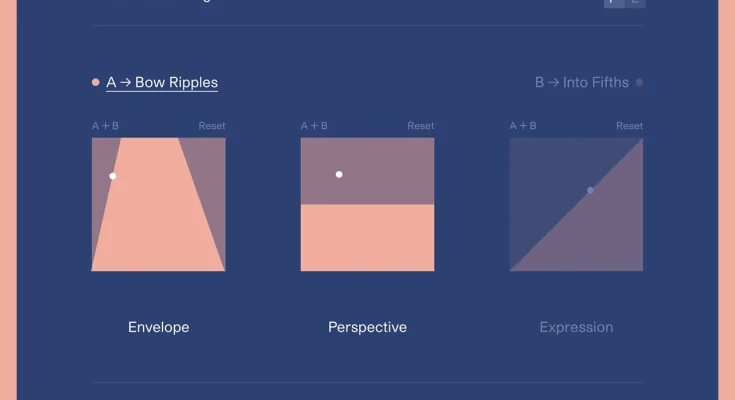Select the B → Into Fifths preset tab

(582, 83)
